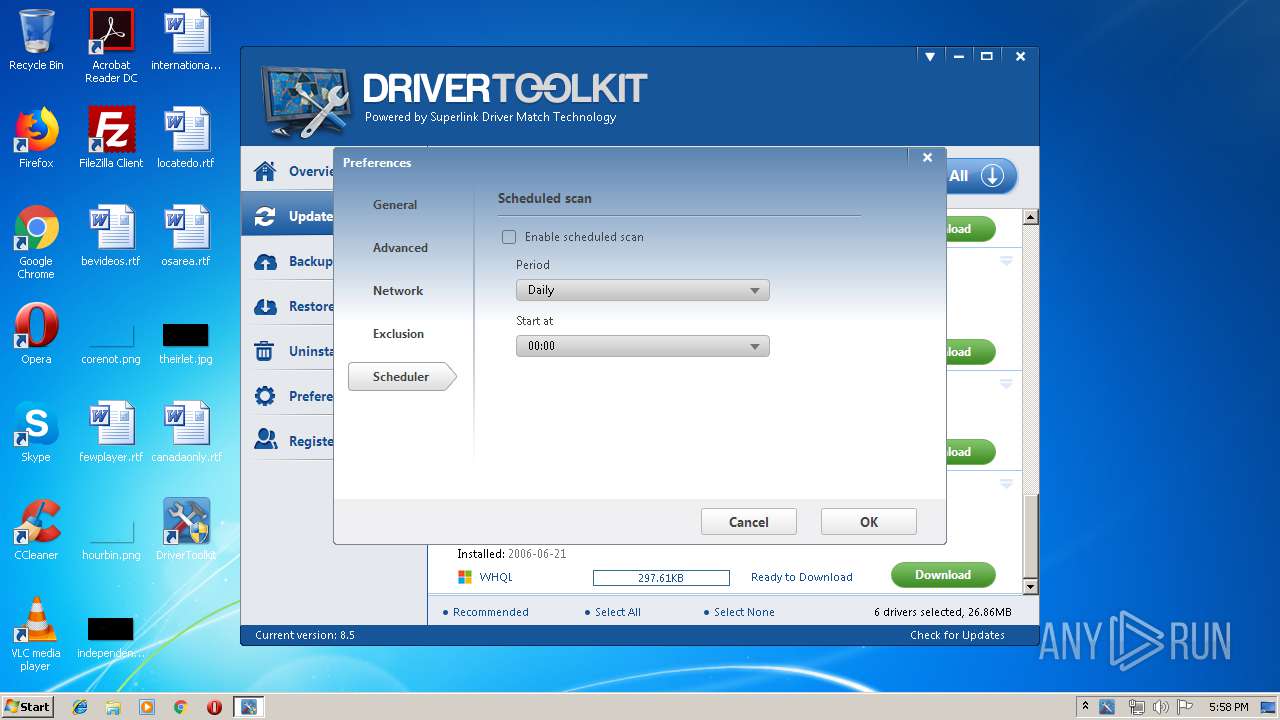The width and height of the screenshot is (1280, 720).
Task: Select the theirlet.jpg desktop file
Action: tap(186, 342)
